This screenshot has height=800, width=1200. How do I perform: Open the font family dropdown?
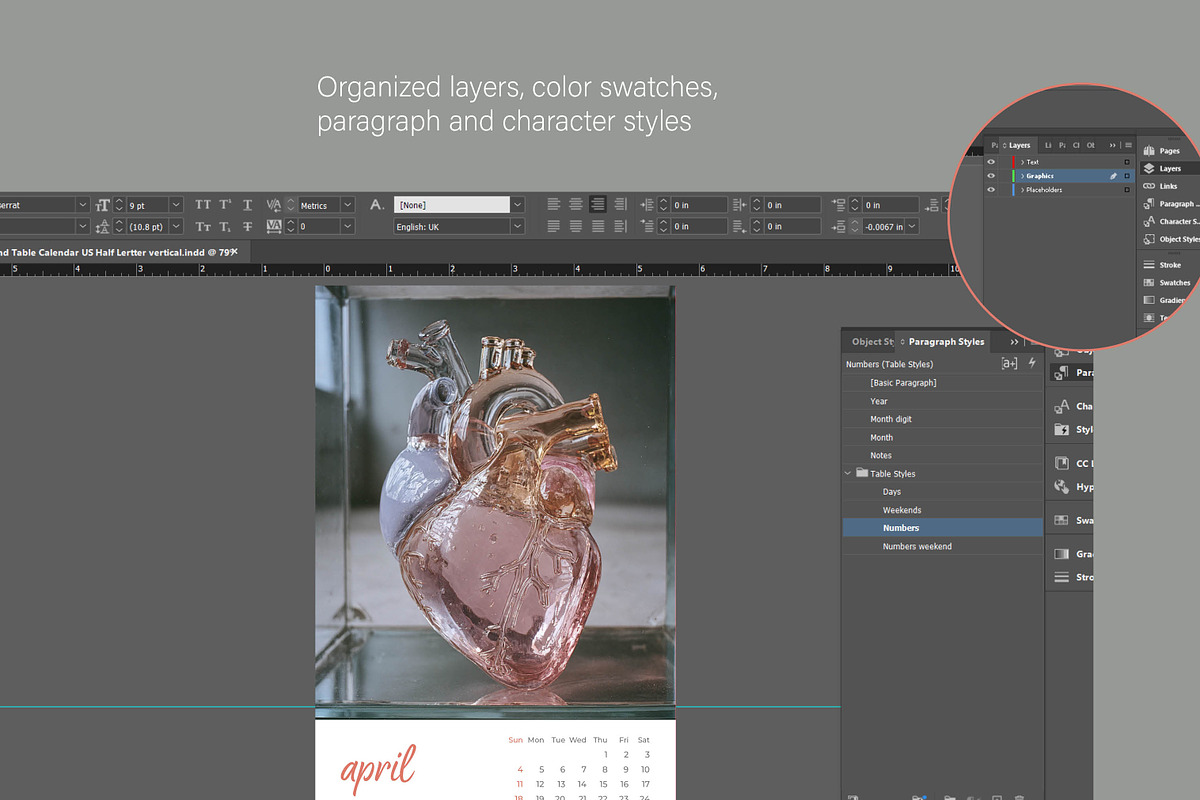coord(83,205)
